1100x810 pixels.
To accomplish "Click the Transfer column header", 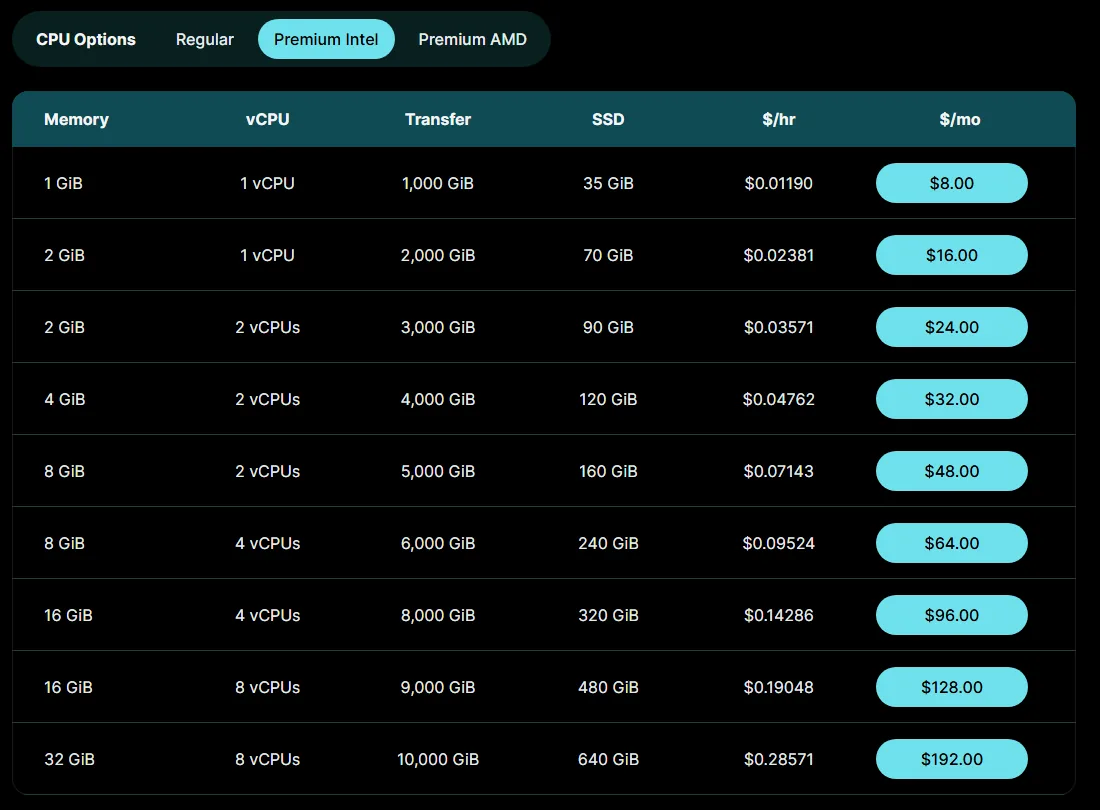I will tap(438, 119).
